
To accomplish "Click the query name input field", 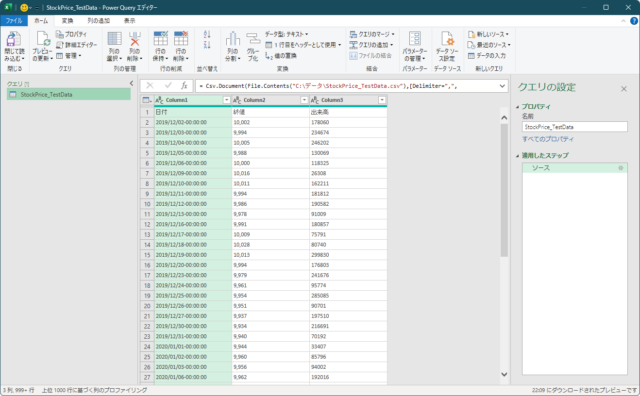I will pos(575,127).
